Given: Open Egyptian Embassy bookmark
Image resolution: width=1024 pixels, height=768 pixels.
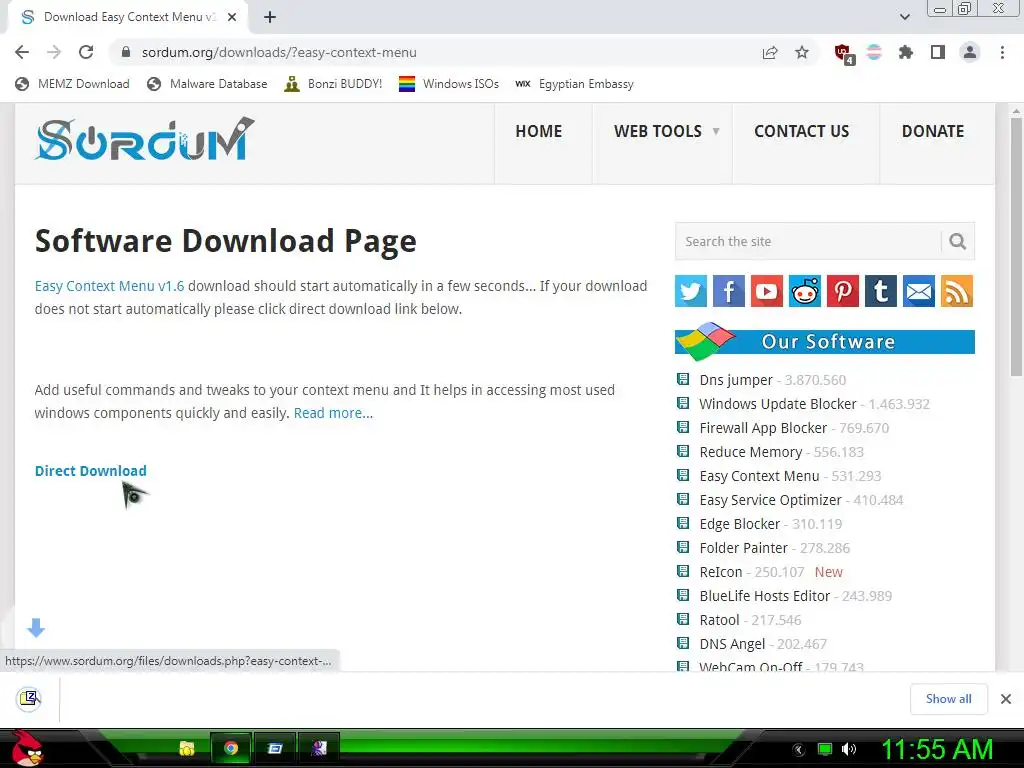Looking at the screenshot, I should point(575,84).
